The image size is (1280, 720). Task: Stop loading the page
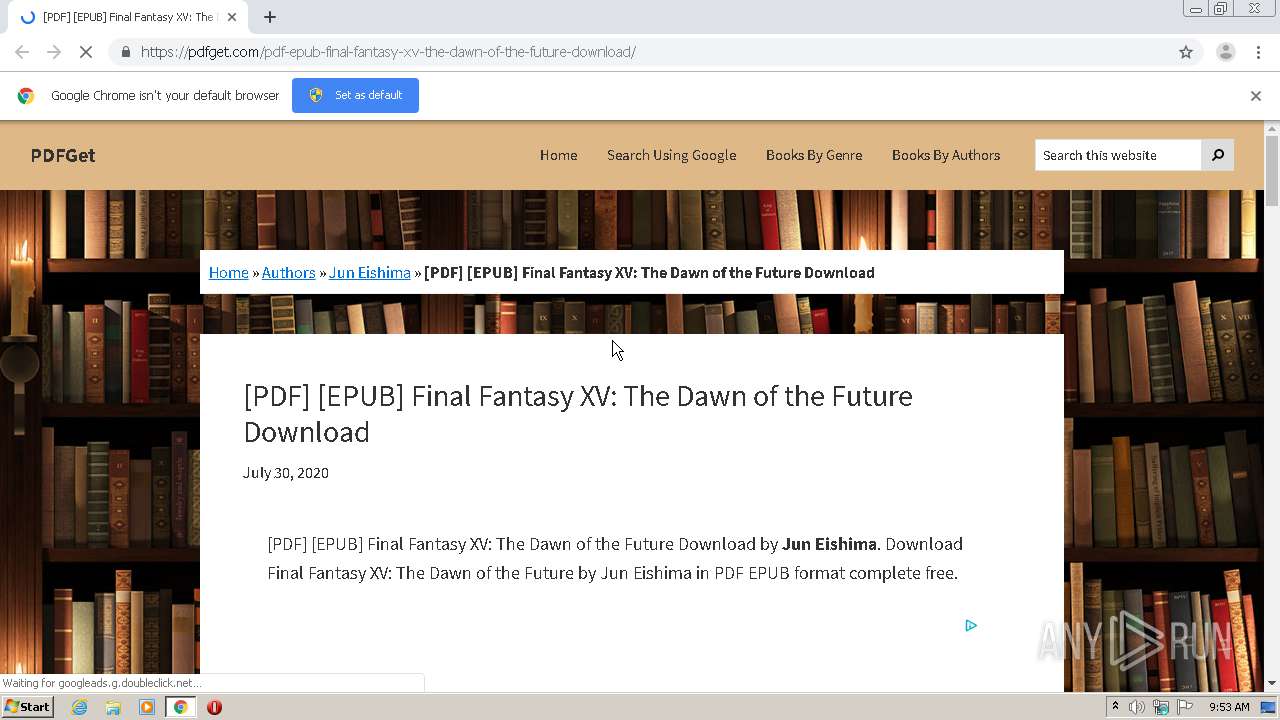(86, 52)
